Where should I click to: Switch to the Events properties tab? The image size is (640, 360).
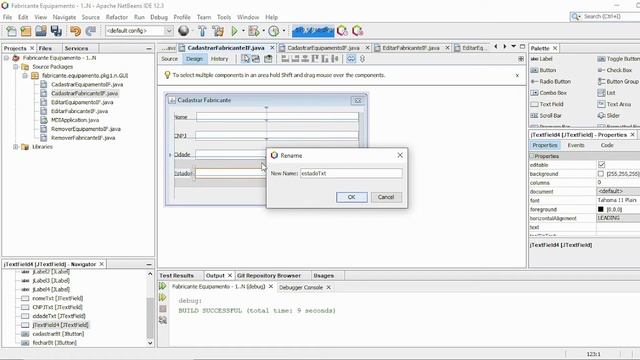point(576,145)
